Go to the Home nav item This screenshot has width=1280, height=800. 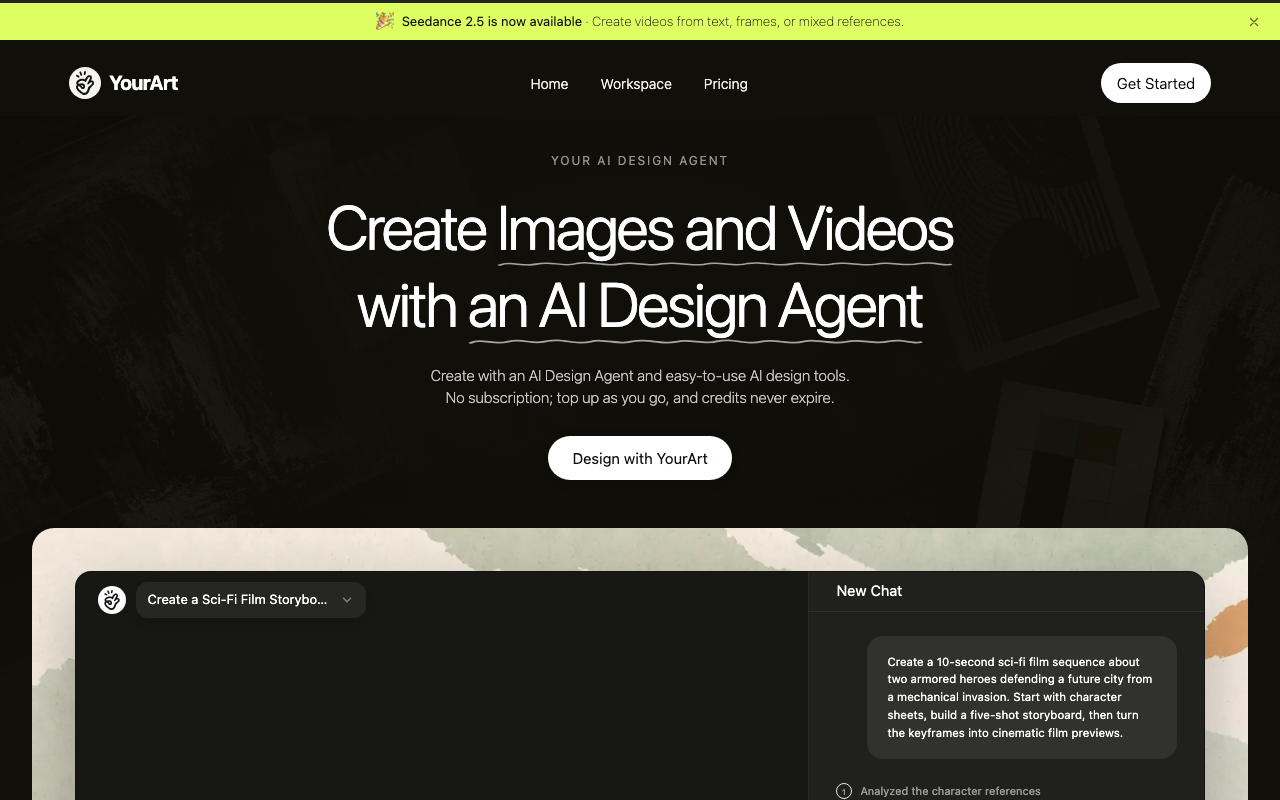[549, 84]
